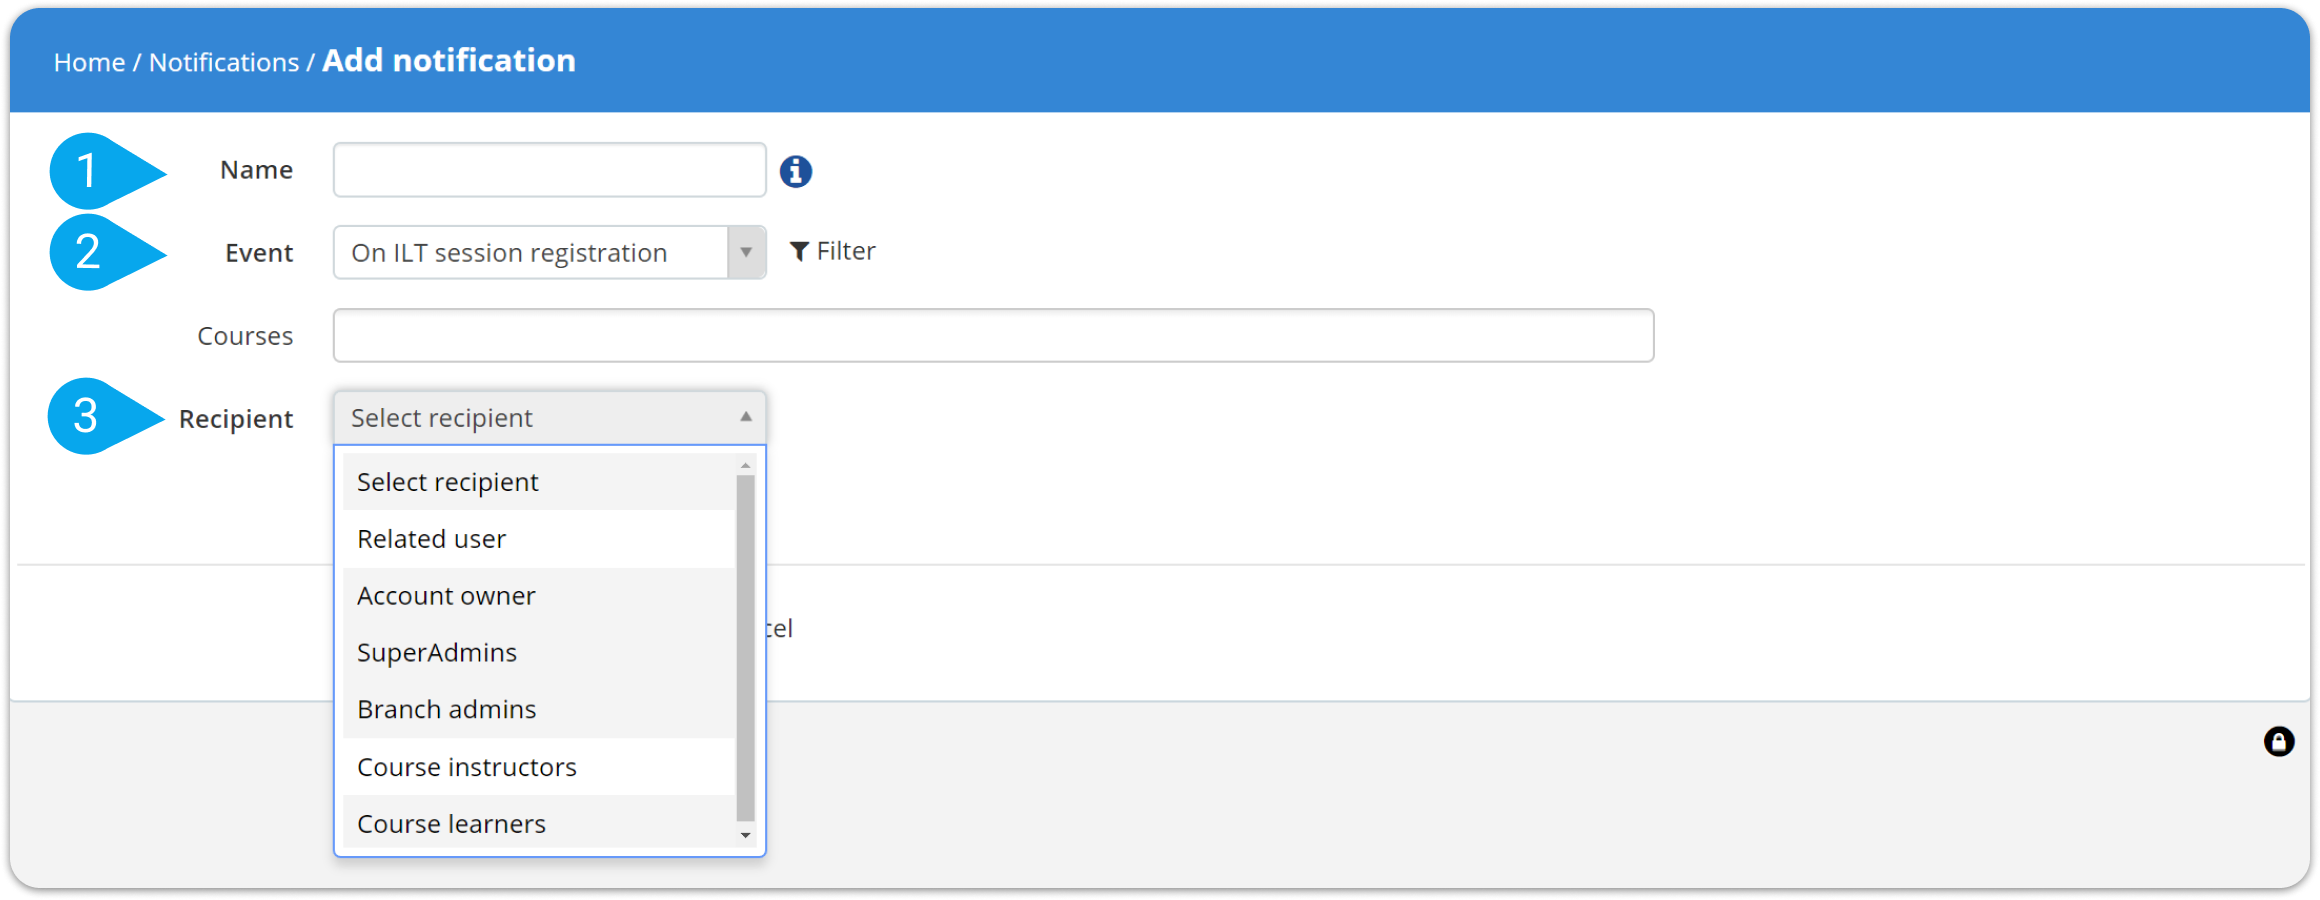Focus the Name text field
The height and width of the screenshot is (900, 2320).
point(549,170)
